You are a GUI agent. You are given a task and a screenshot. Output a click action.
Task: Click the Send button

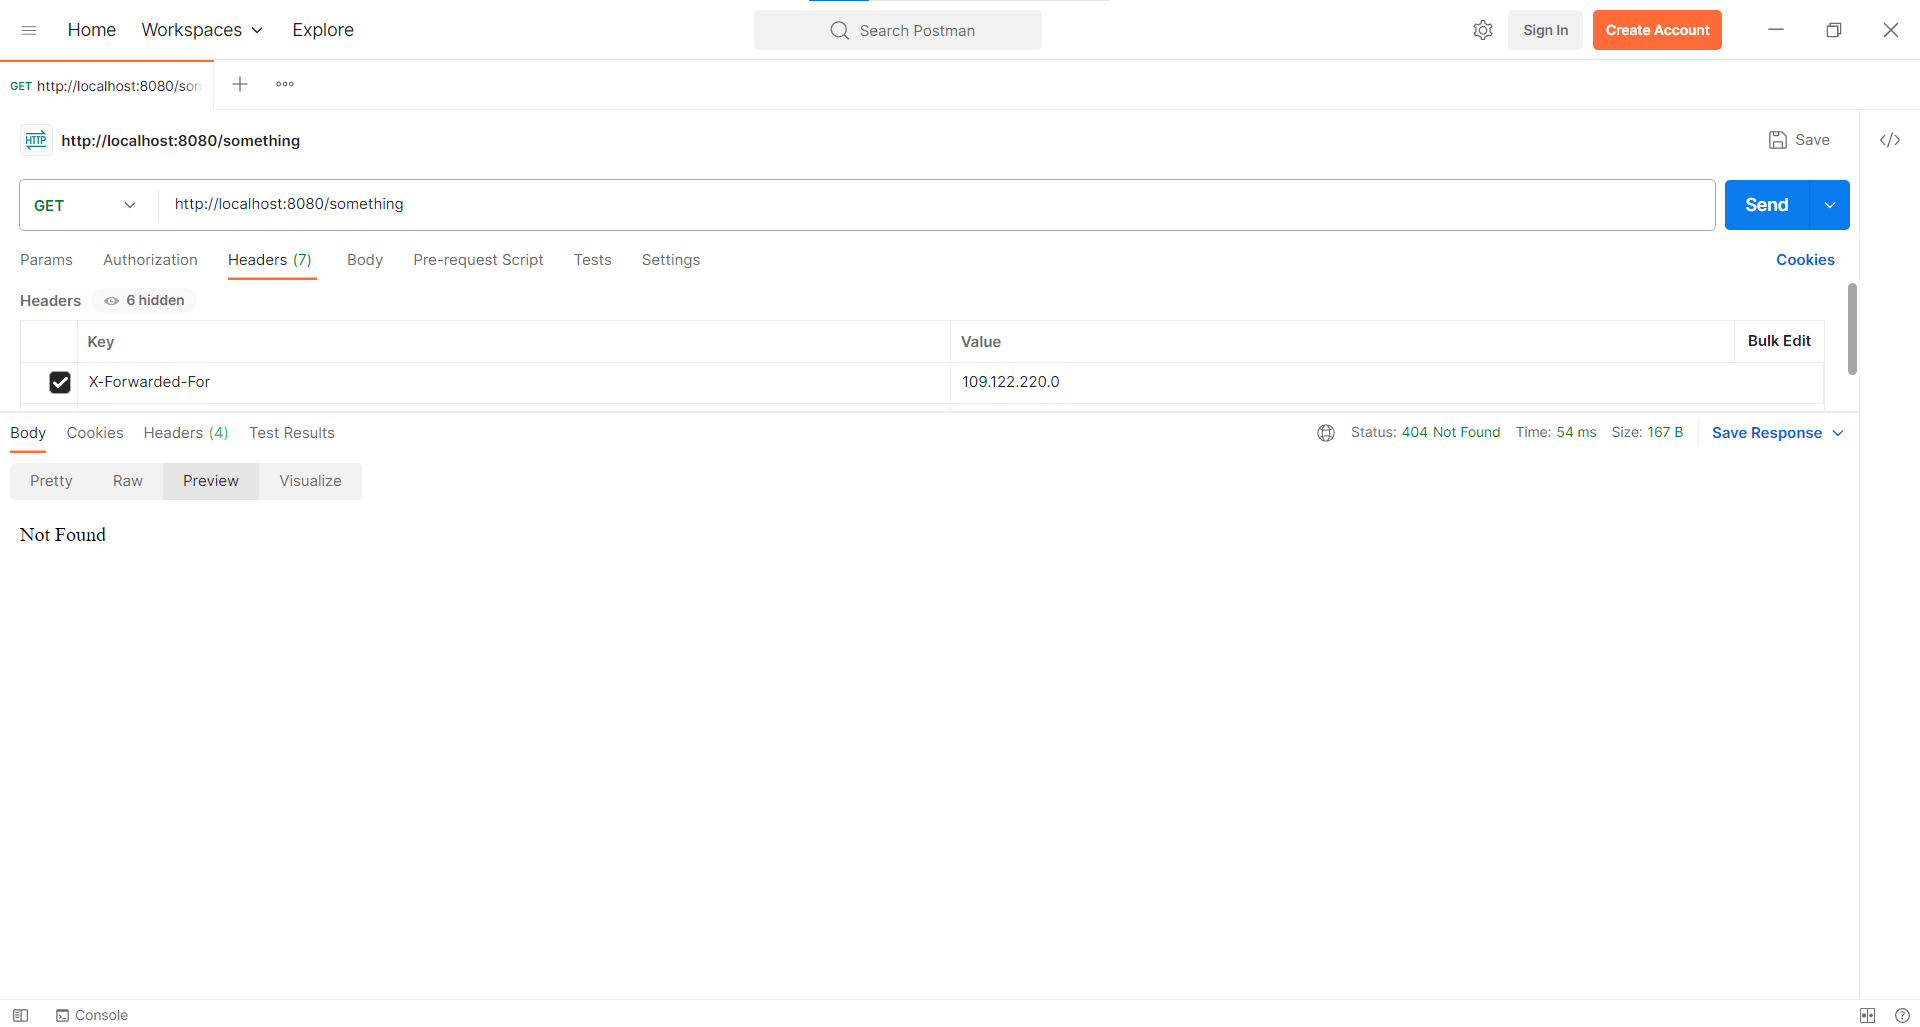(1767, 205)
